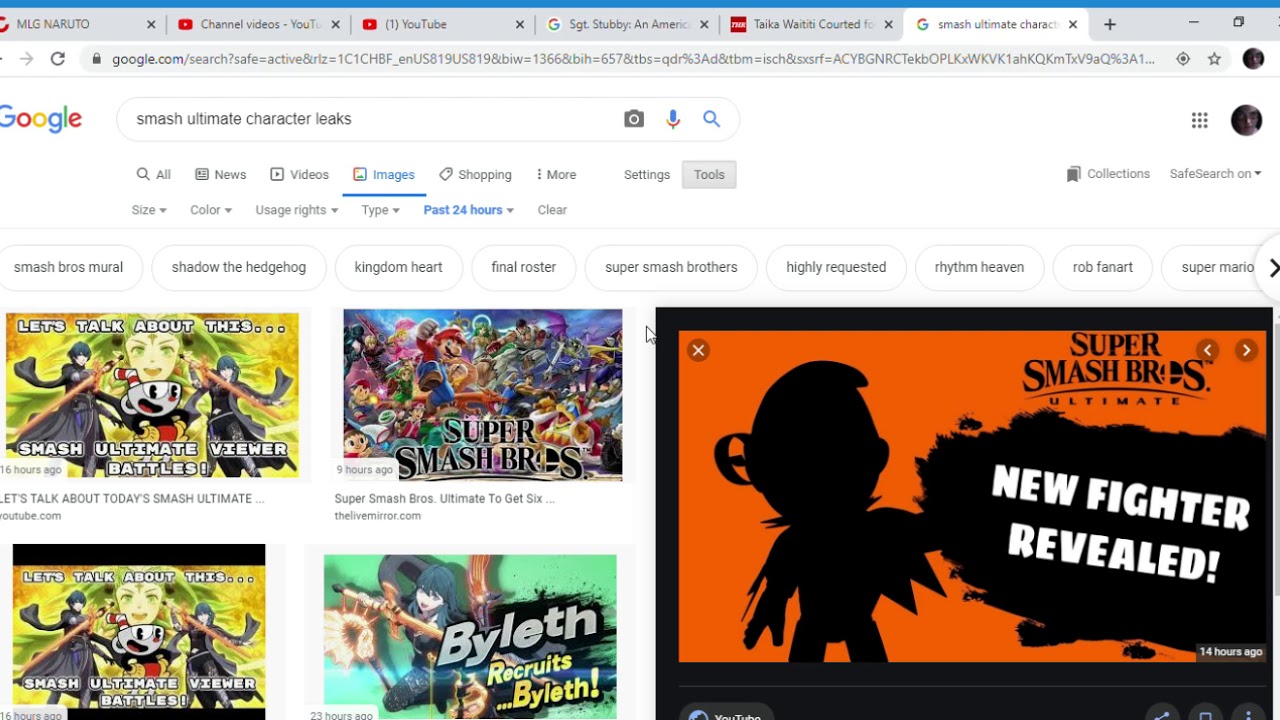Click the browser address bar URL
This screenshot has height=720, width=1280.
pyautogui.click(x=633, y=59)
